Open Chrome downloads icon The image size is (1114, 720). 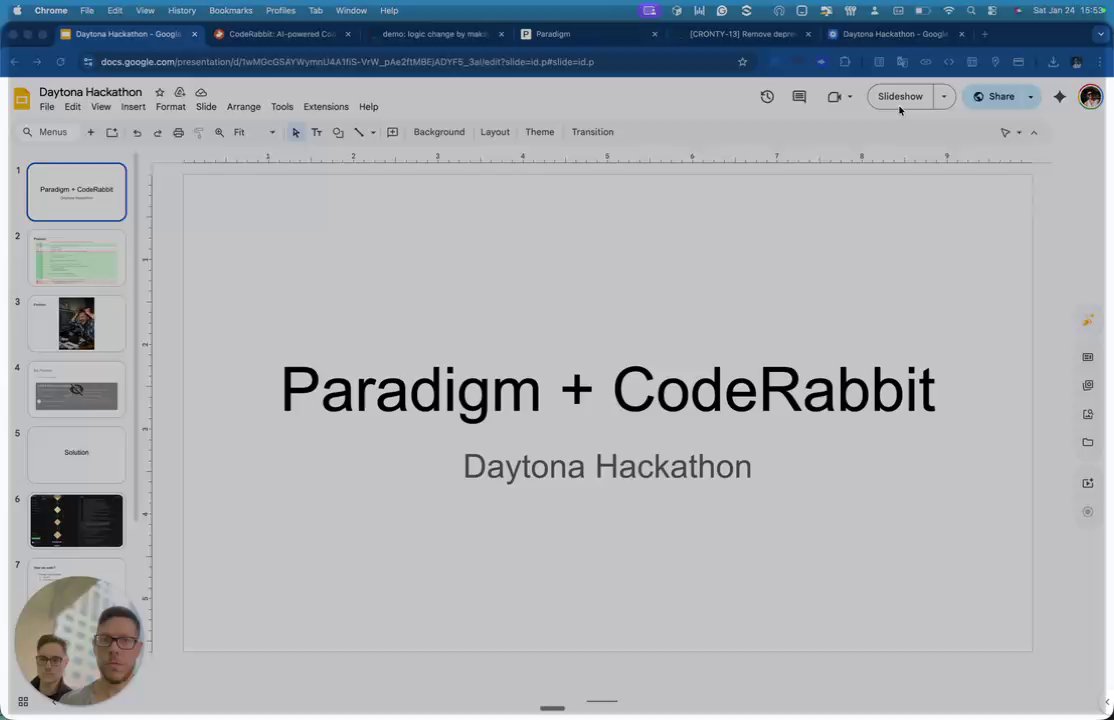(x=1053, y=62)
